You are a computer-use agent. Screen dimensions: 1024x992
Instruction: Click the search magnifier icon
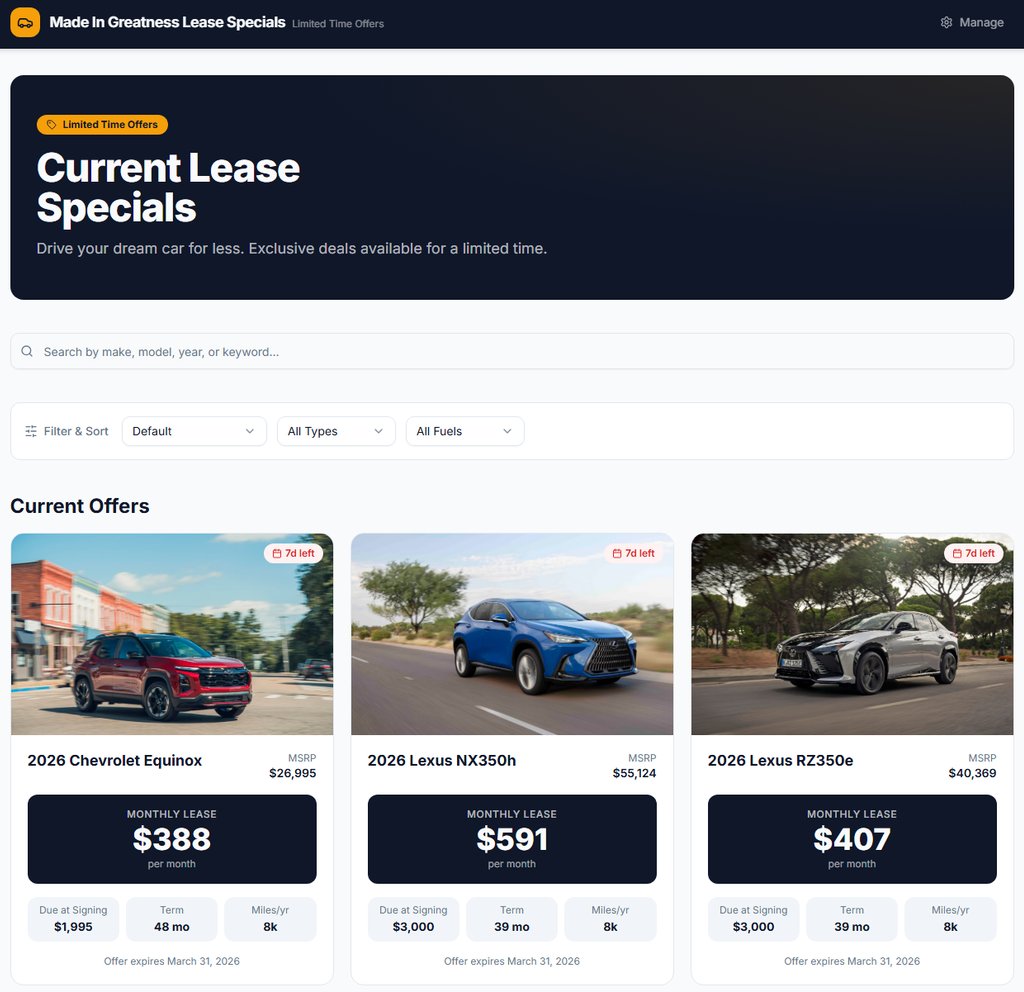coord(27,351)
